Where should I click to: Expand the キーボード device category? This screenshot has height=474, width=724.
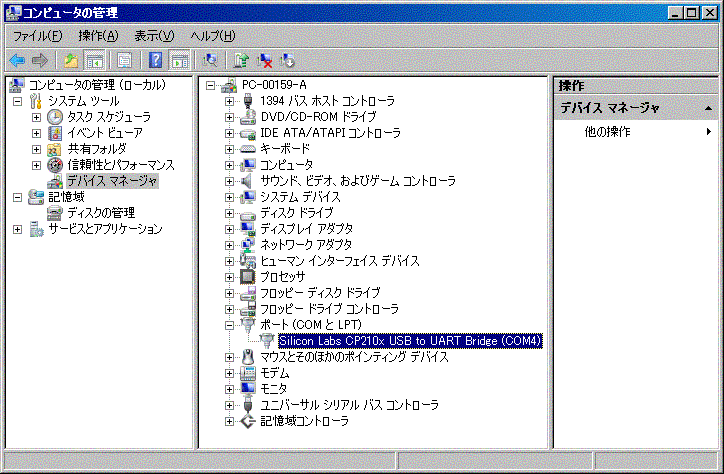click(x=230, y=148)
